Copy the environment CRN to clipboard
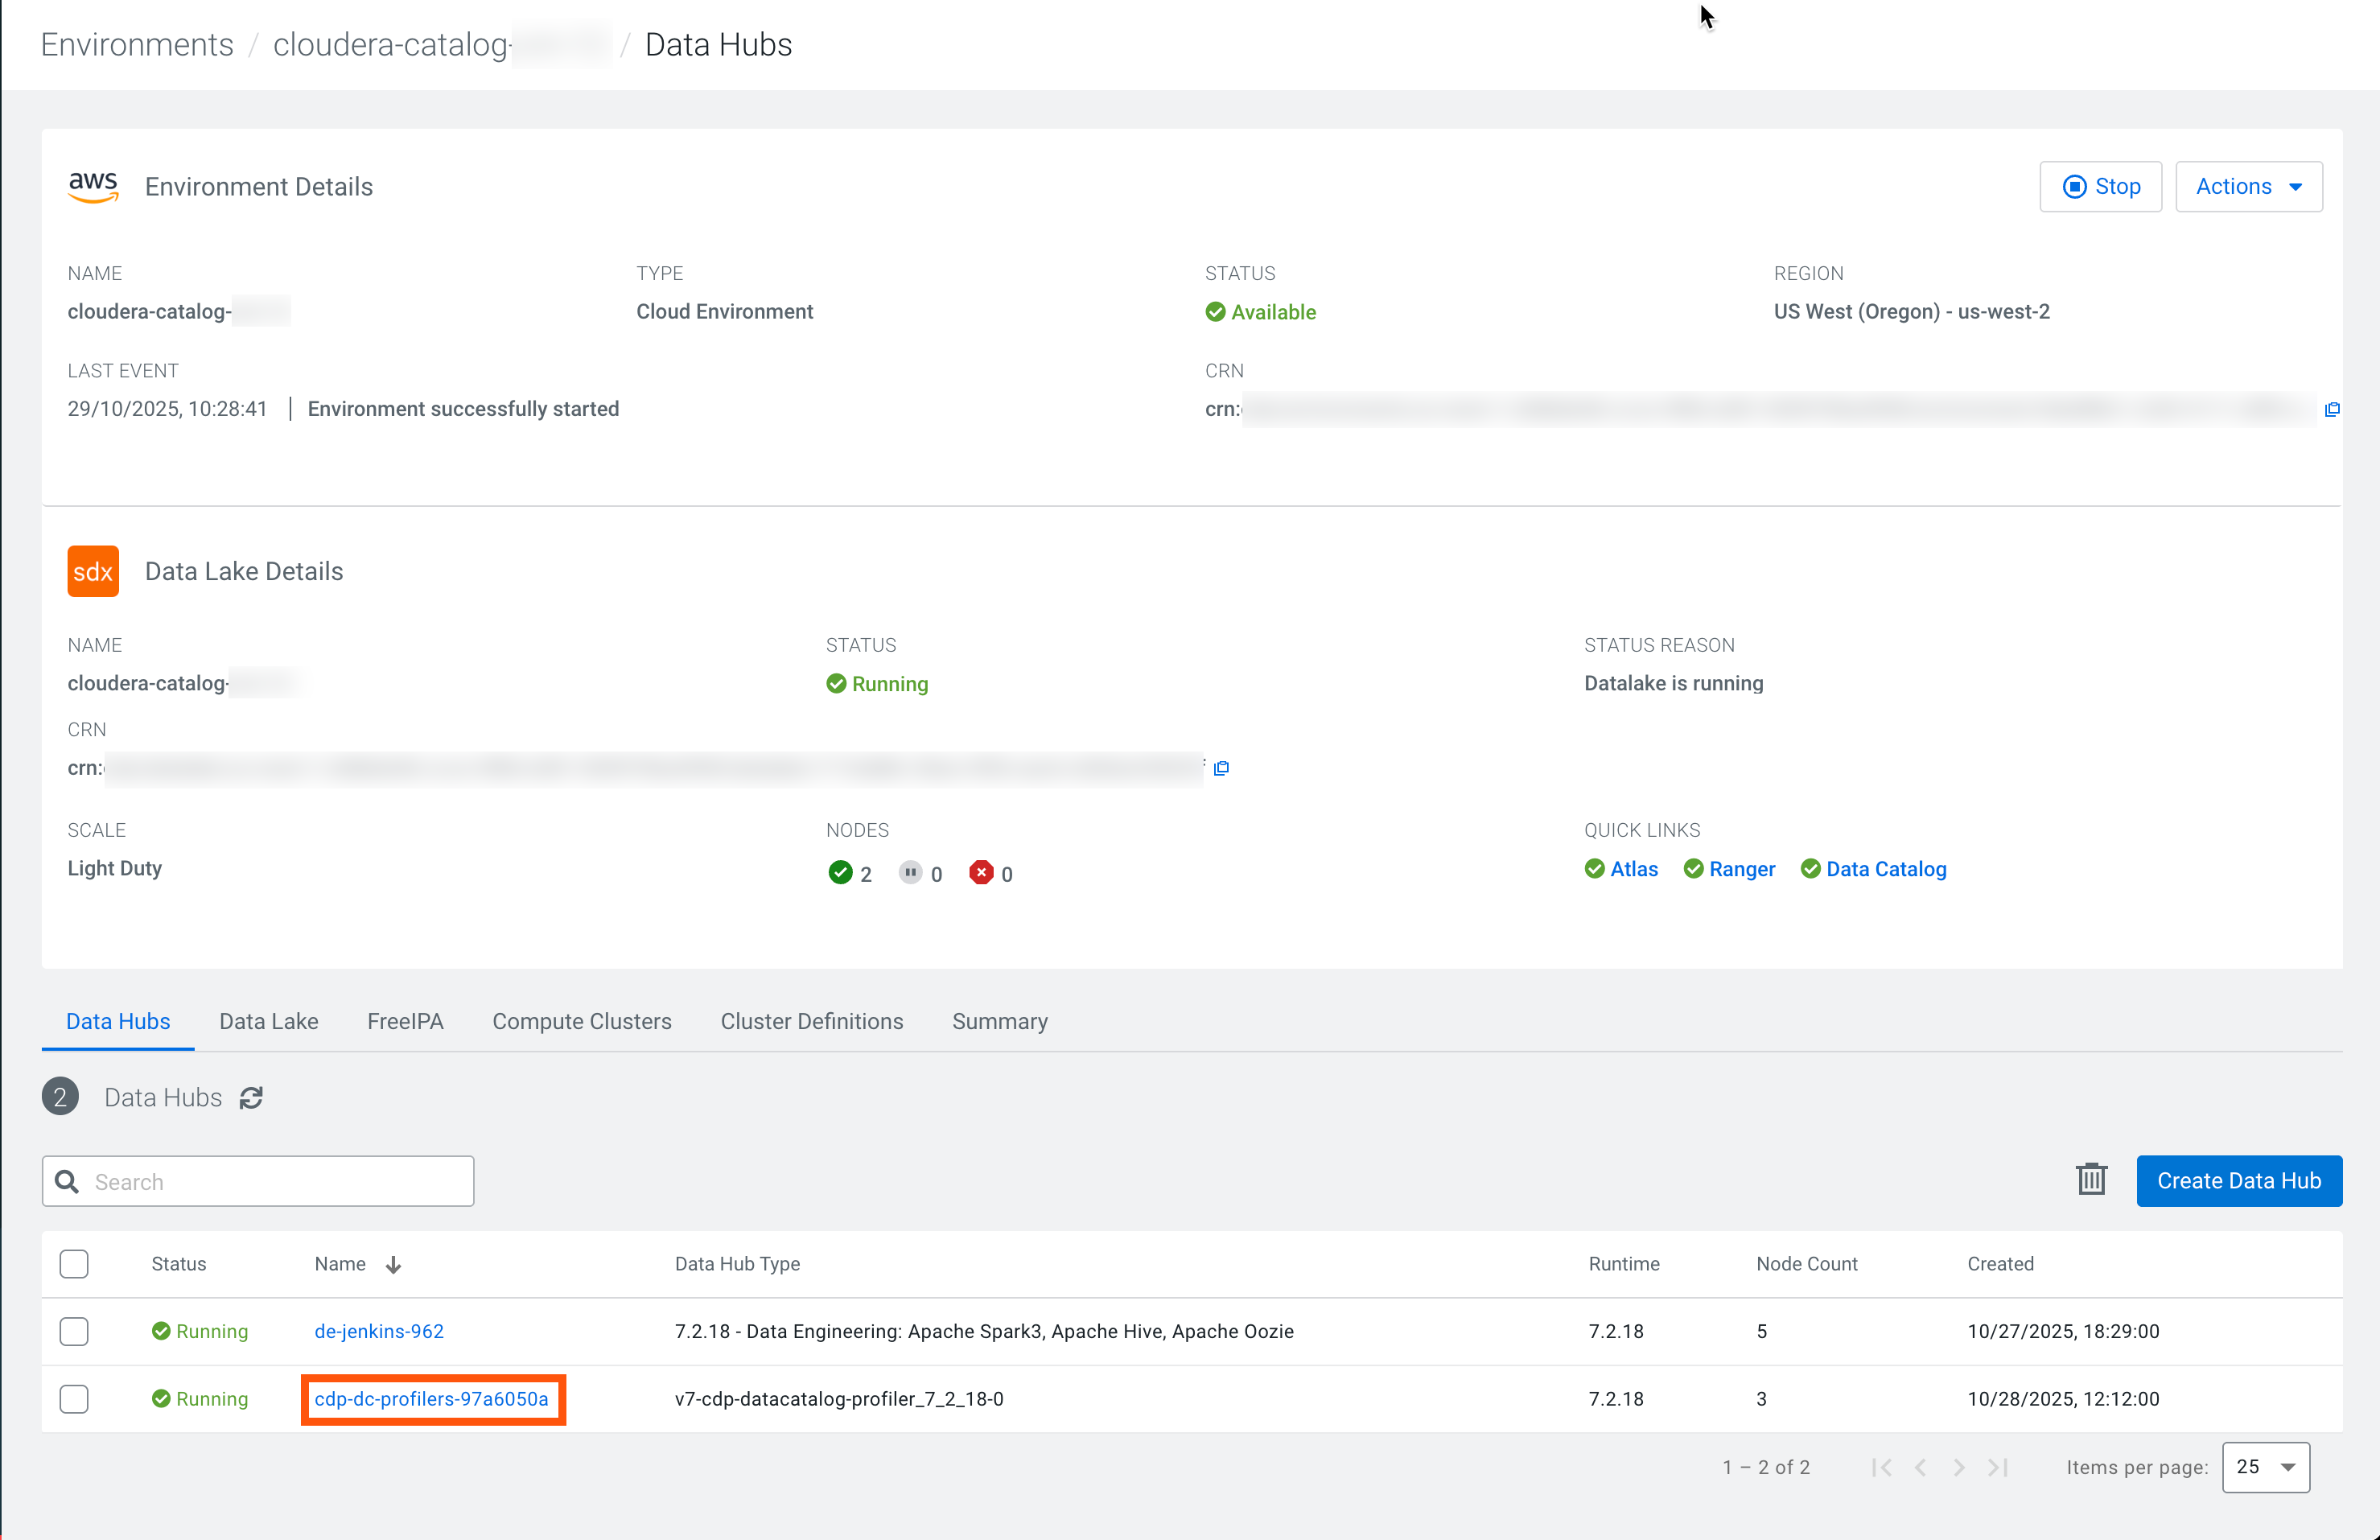Image resolution: width=2380 pixels, height=1540 pixels. 2331,409
